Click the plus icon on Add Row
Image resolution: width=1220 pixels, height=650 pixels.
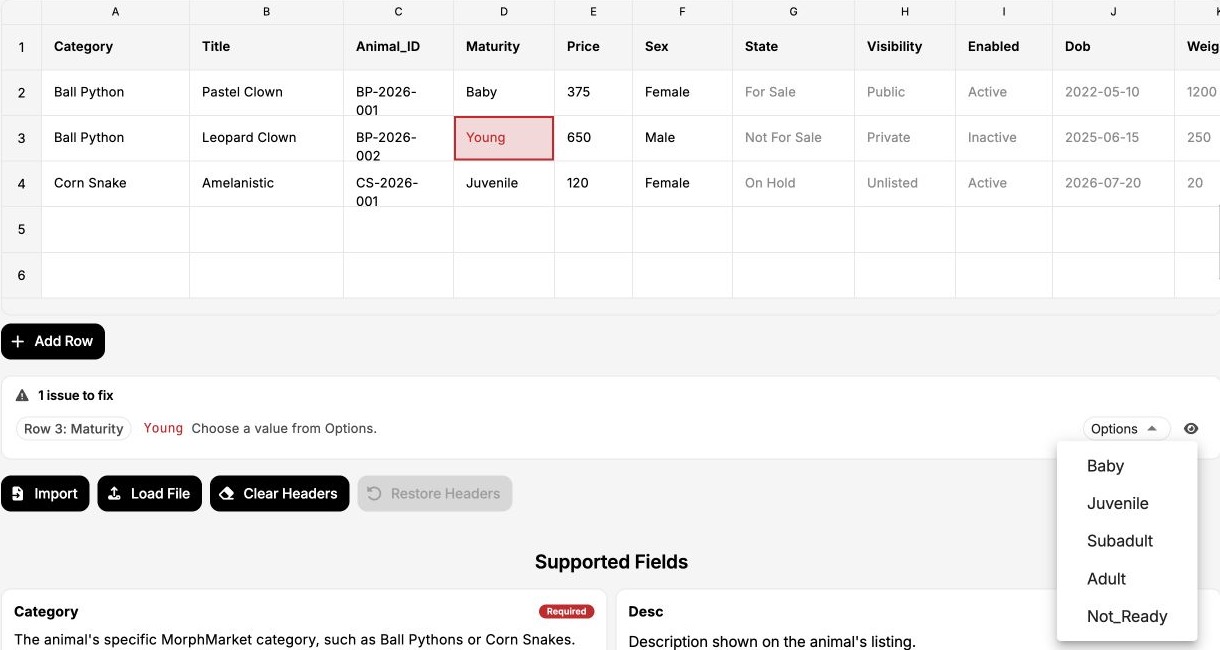(18, 341)
